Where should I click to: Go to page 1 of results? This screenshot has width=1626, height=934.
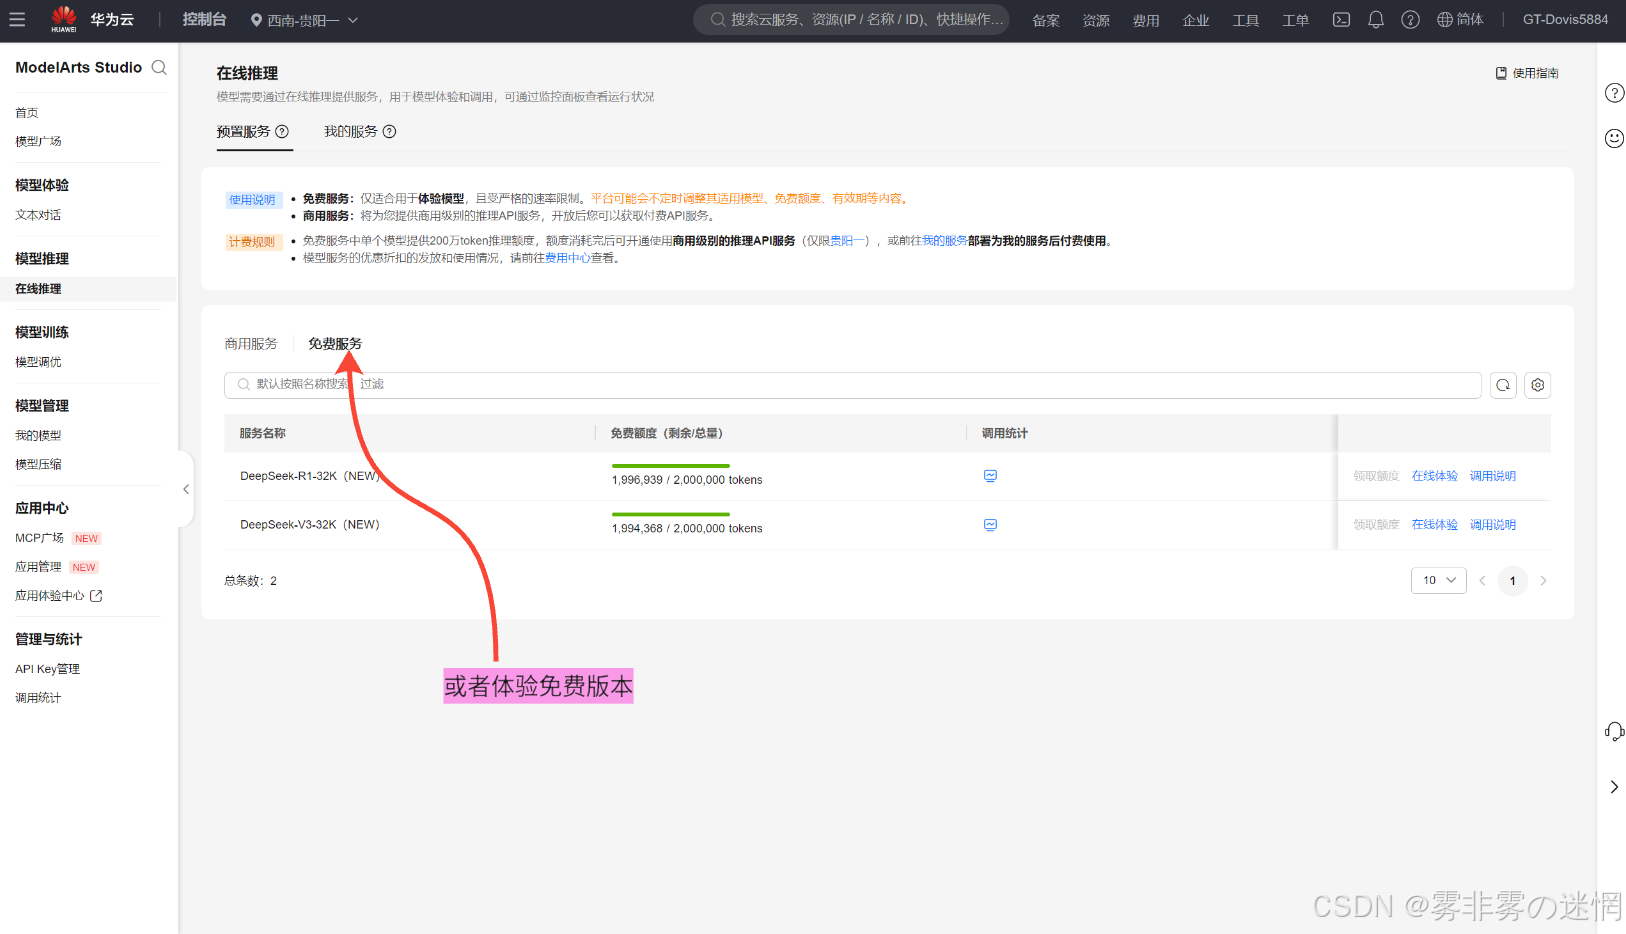click(1513, 581)
